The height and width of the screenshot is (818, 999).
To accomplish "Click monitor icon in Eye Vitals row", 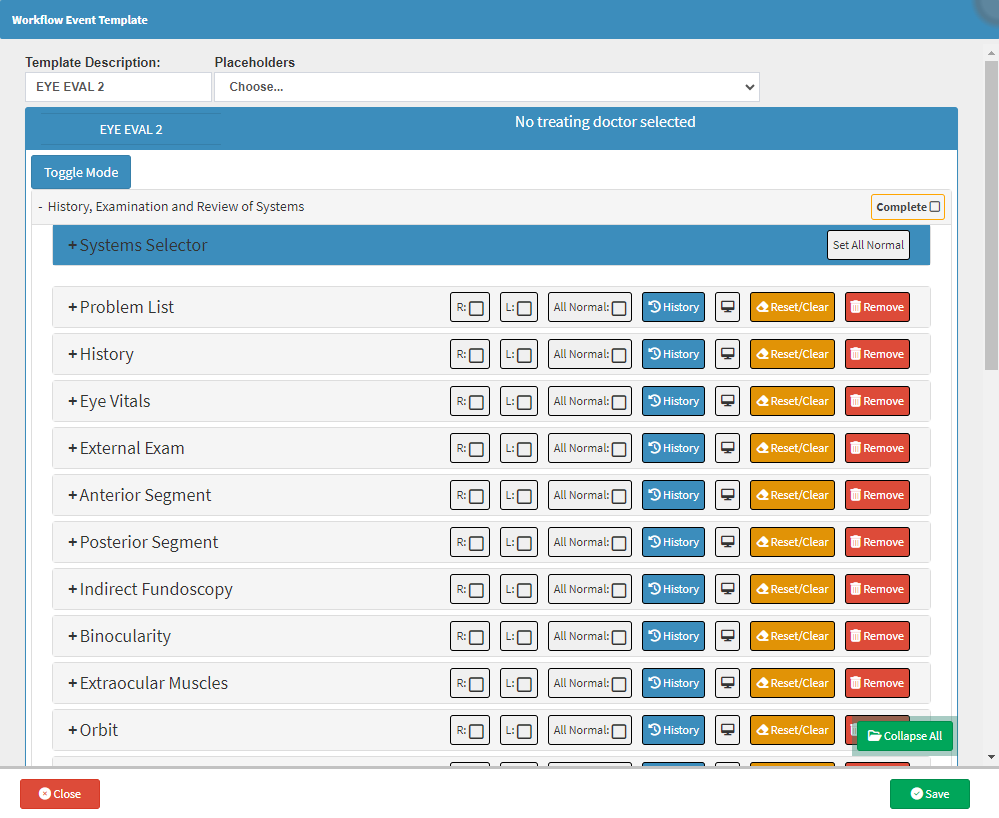I will click(x=727, y=401).
